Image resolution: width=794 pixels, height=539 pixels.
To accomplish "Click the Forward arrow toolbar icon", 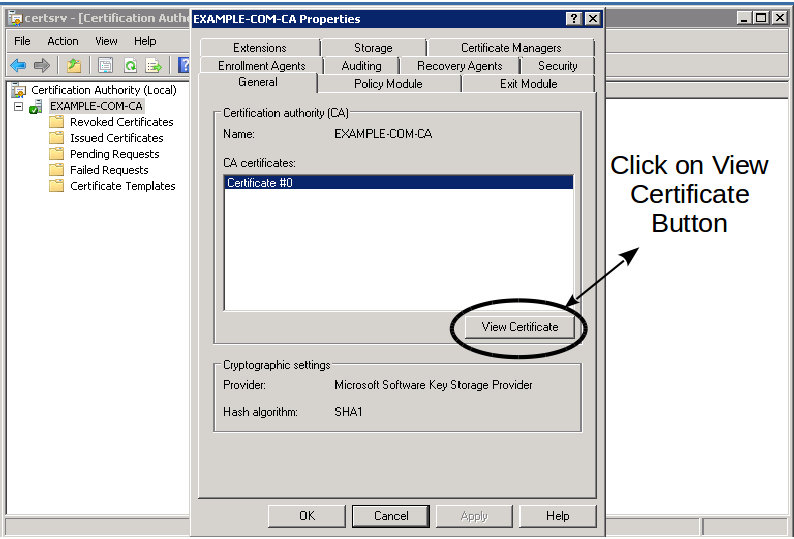I will coord(42,66).
